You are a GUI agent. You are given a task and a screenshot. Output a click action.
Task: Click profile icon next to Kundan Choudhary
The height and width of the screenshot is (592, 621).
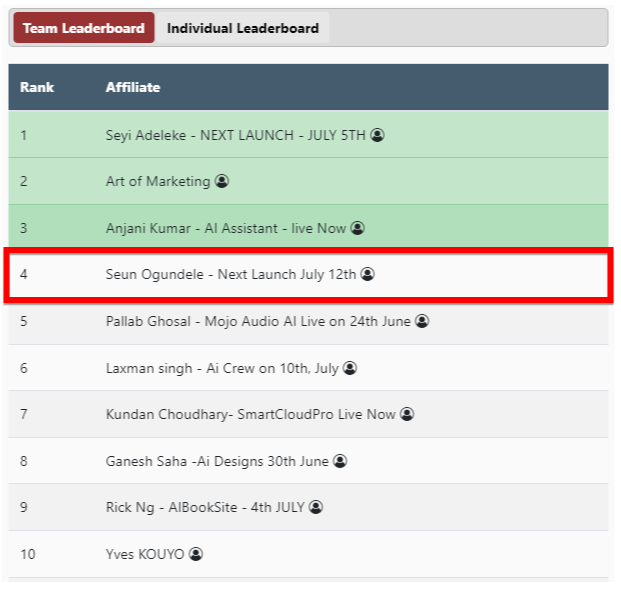[x=407, y=414]
